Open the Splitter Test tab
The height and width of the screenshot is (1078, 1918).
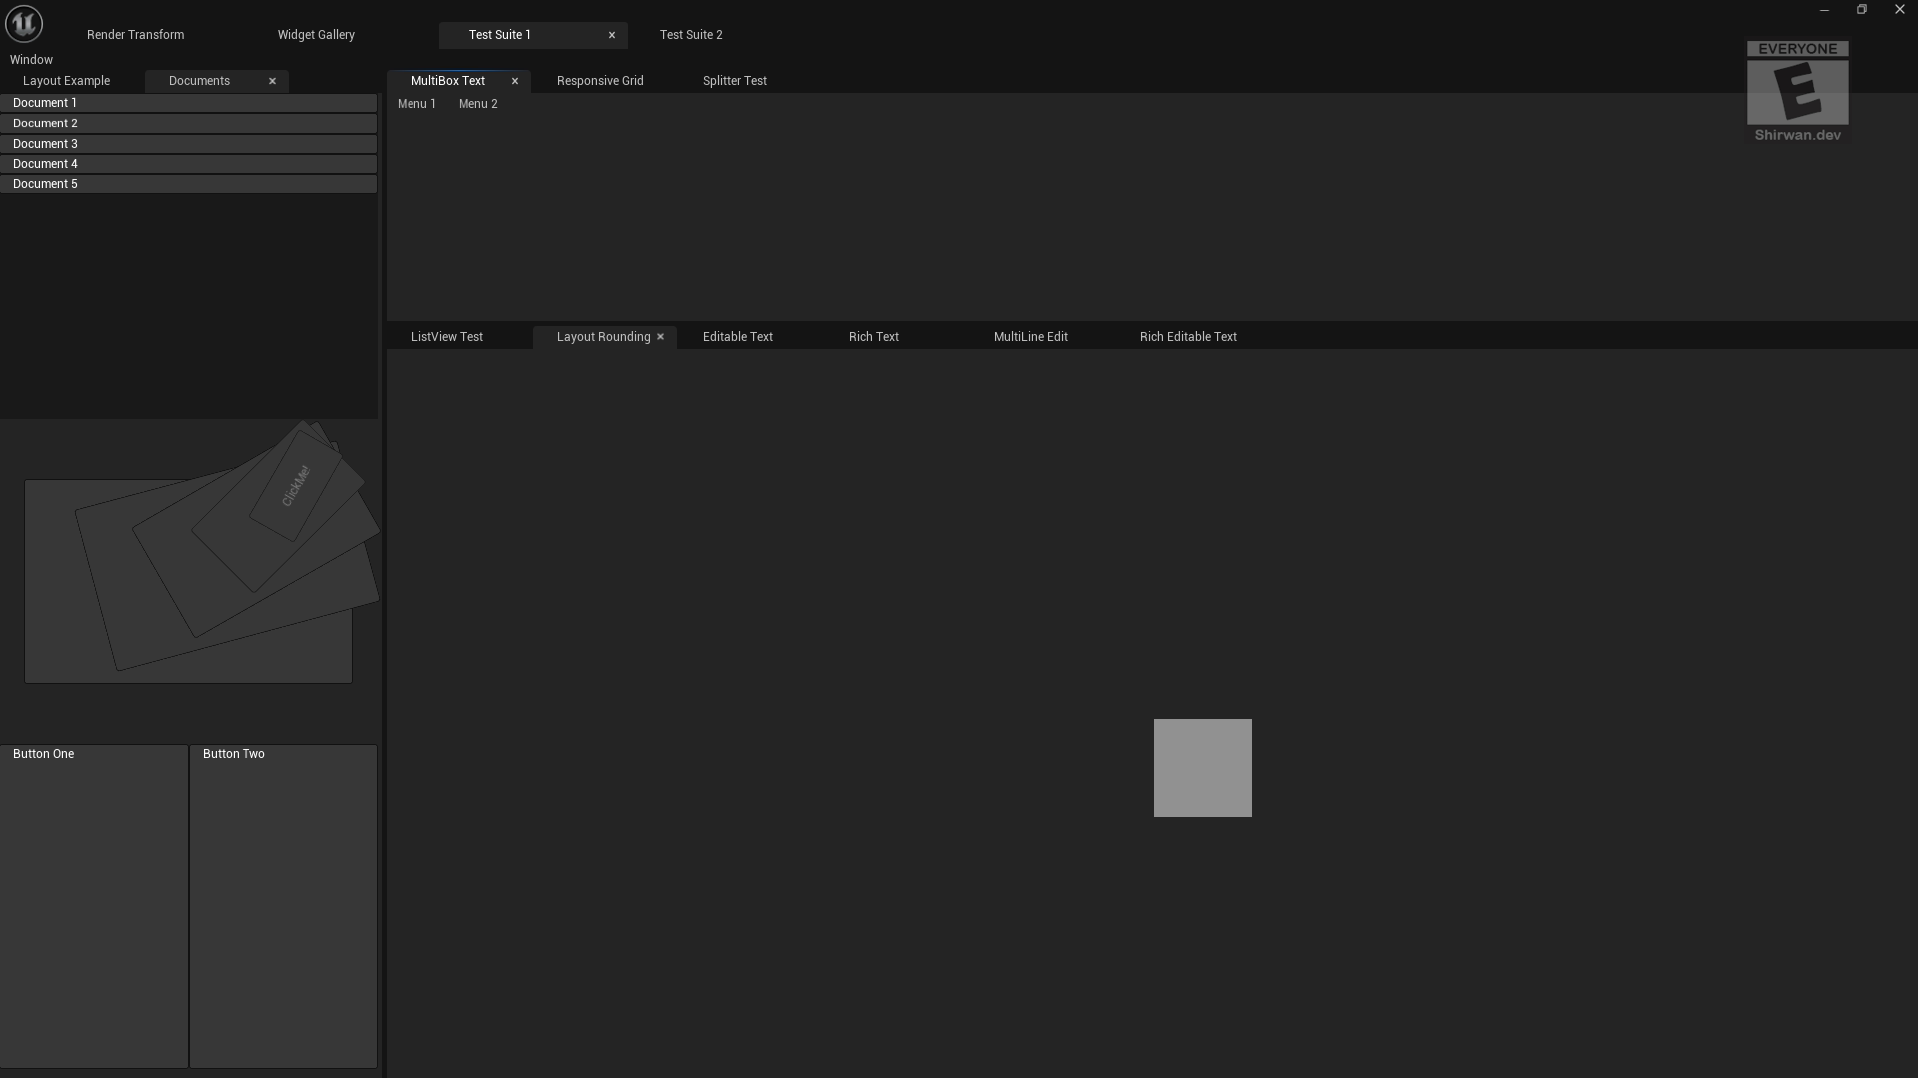(x=735, y=81)
